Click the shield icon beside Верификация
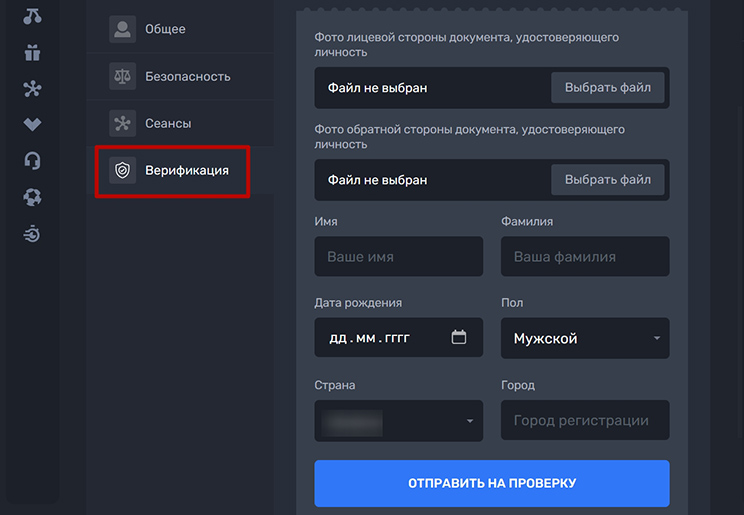This screenshot has width=744, height=515. [x=122, y=170]
